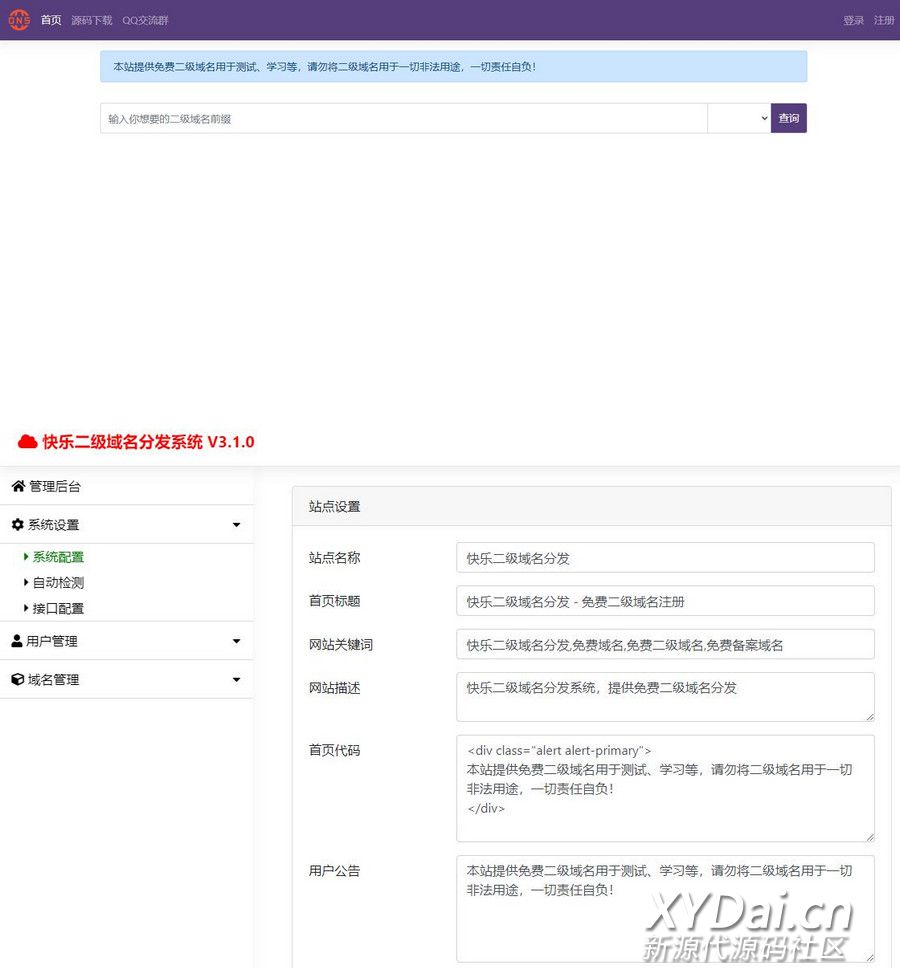Expand the 域名管理 caret arrow

tap(236, 680)
